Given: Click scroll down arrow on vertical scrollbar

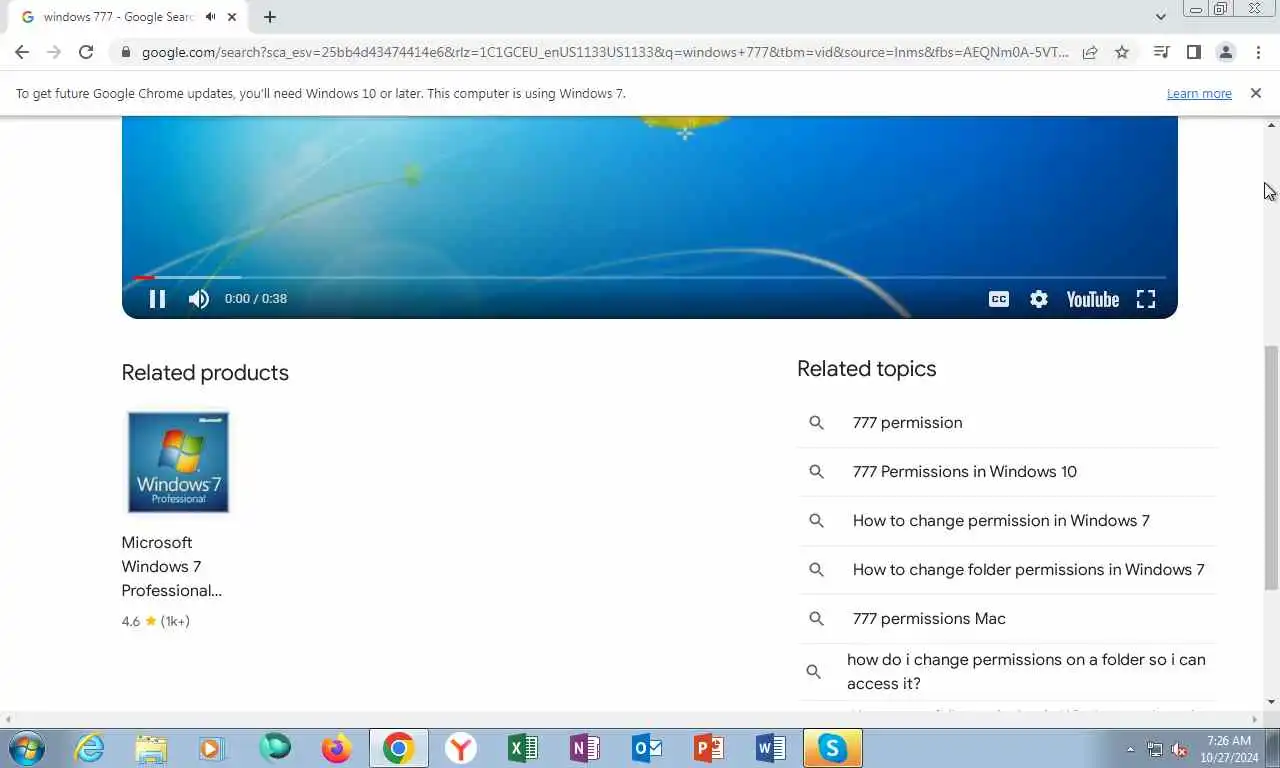Looking at the screenshot, I should point(1271,702).
